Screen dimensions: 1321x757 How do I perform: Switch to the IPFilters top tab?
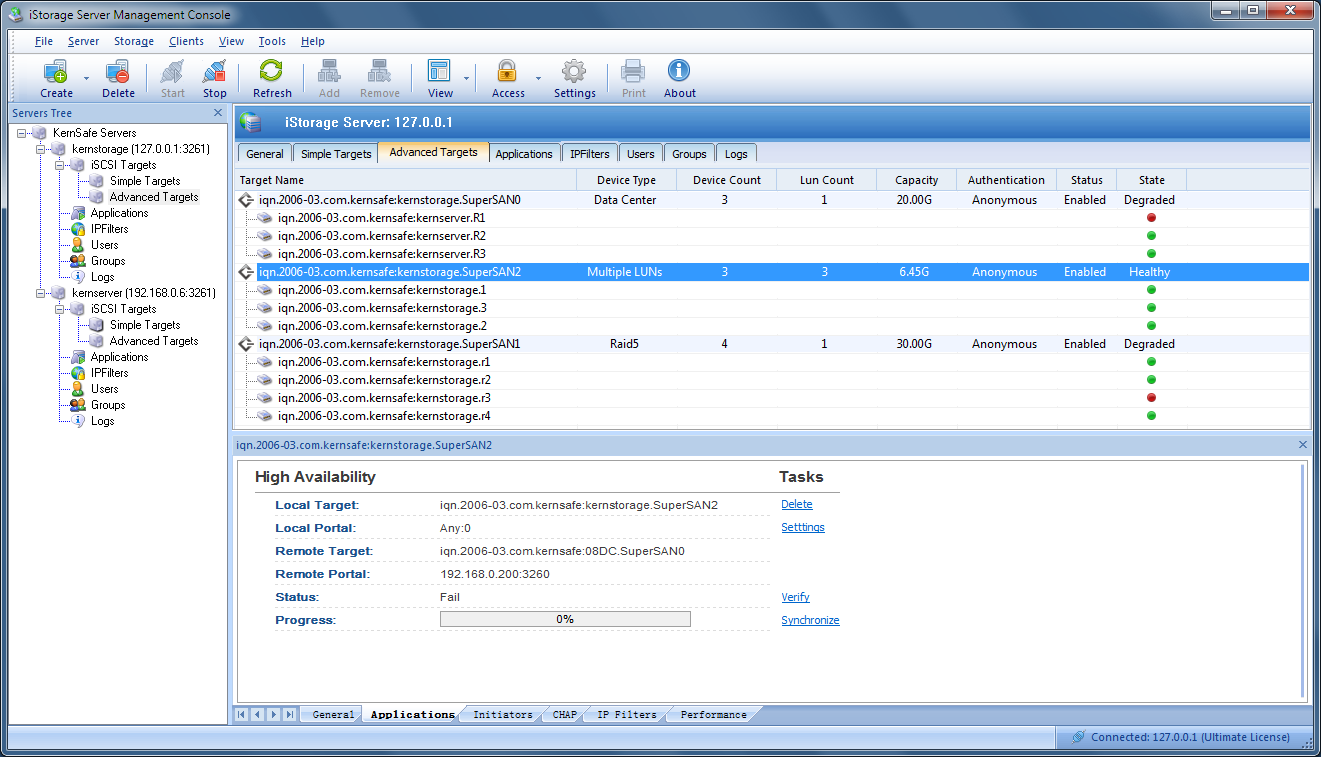(x=590, y=154)
